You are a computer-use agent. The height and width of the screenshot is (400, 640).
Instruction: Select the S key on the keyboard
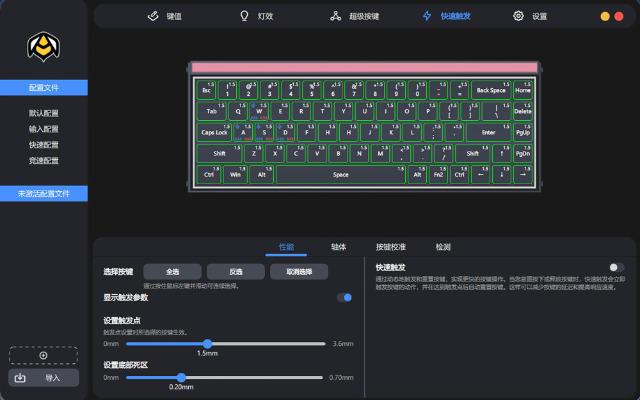point(264,132)
